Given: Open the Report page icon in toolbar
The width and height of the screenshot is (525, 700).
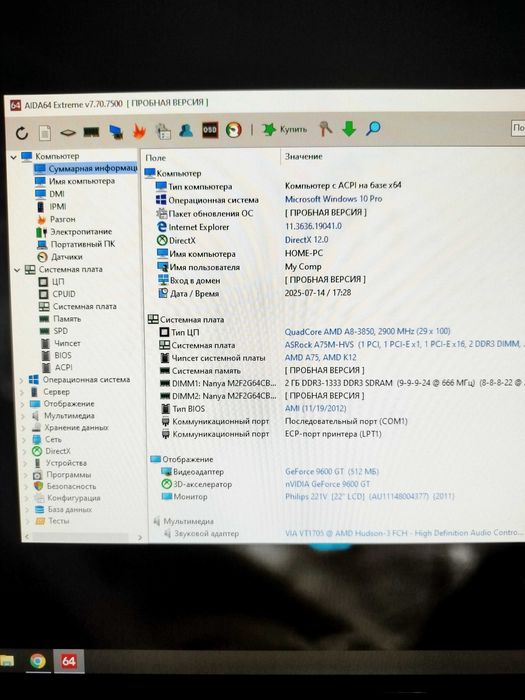Looking at the screenshot, I should coord(45,133).
